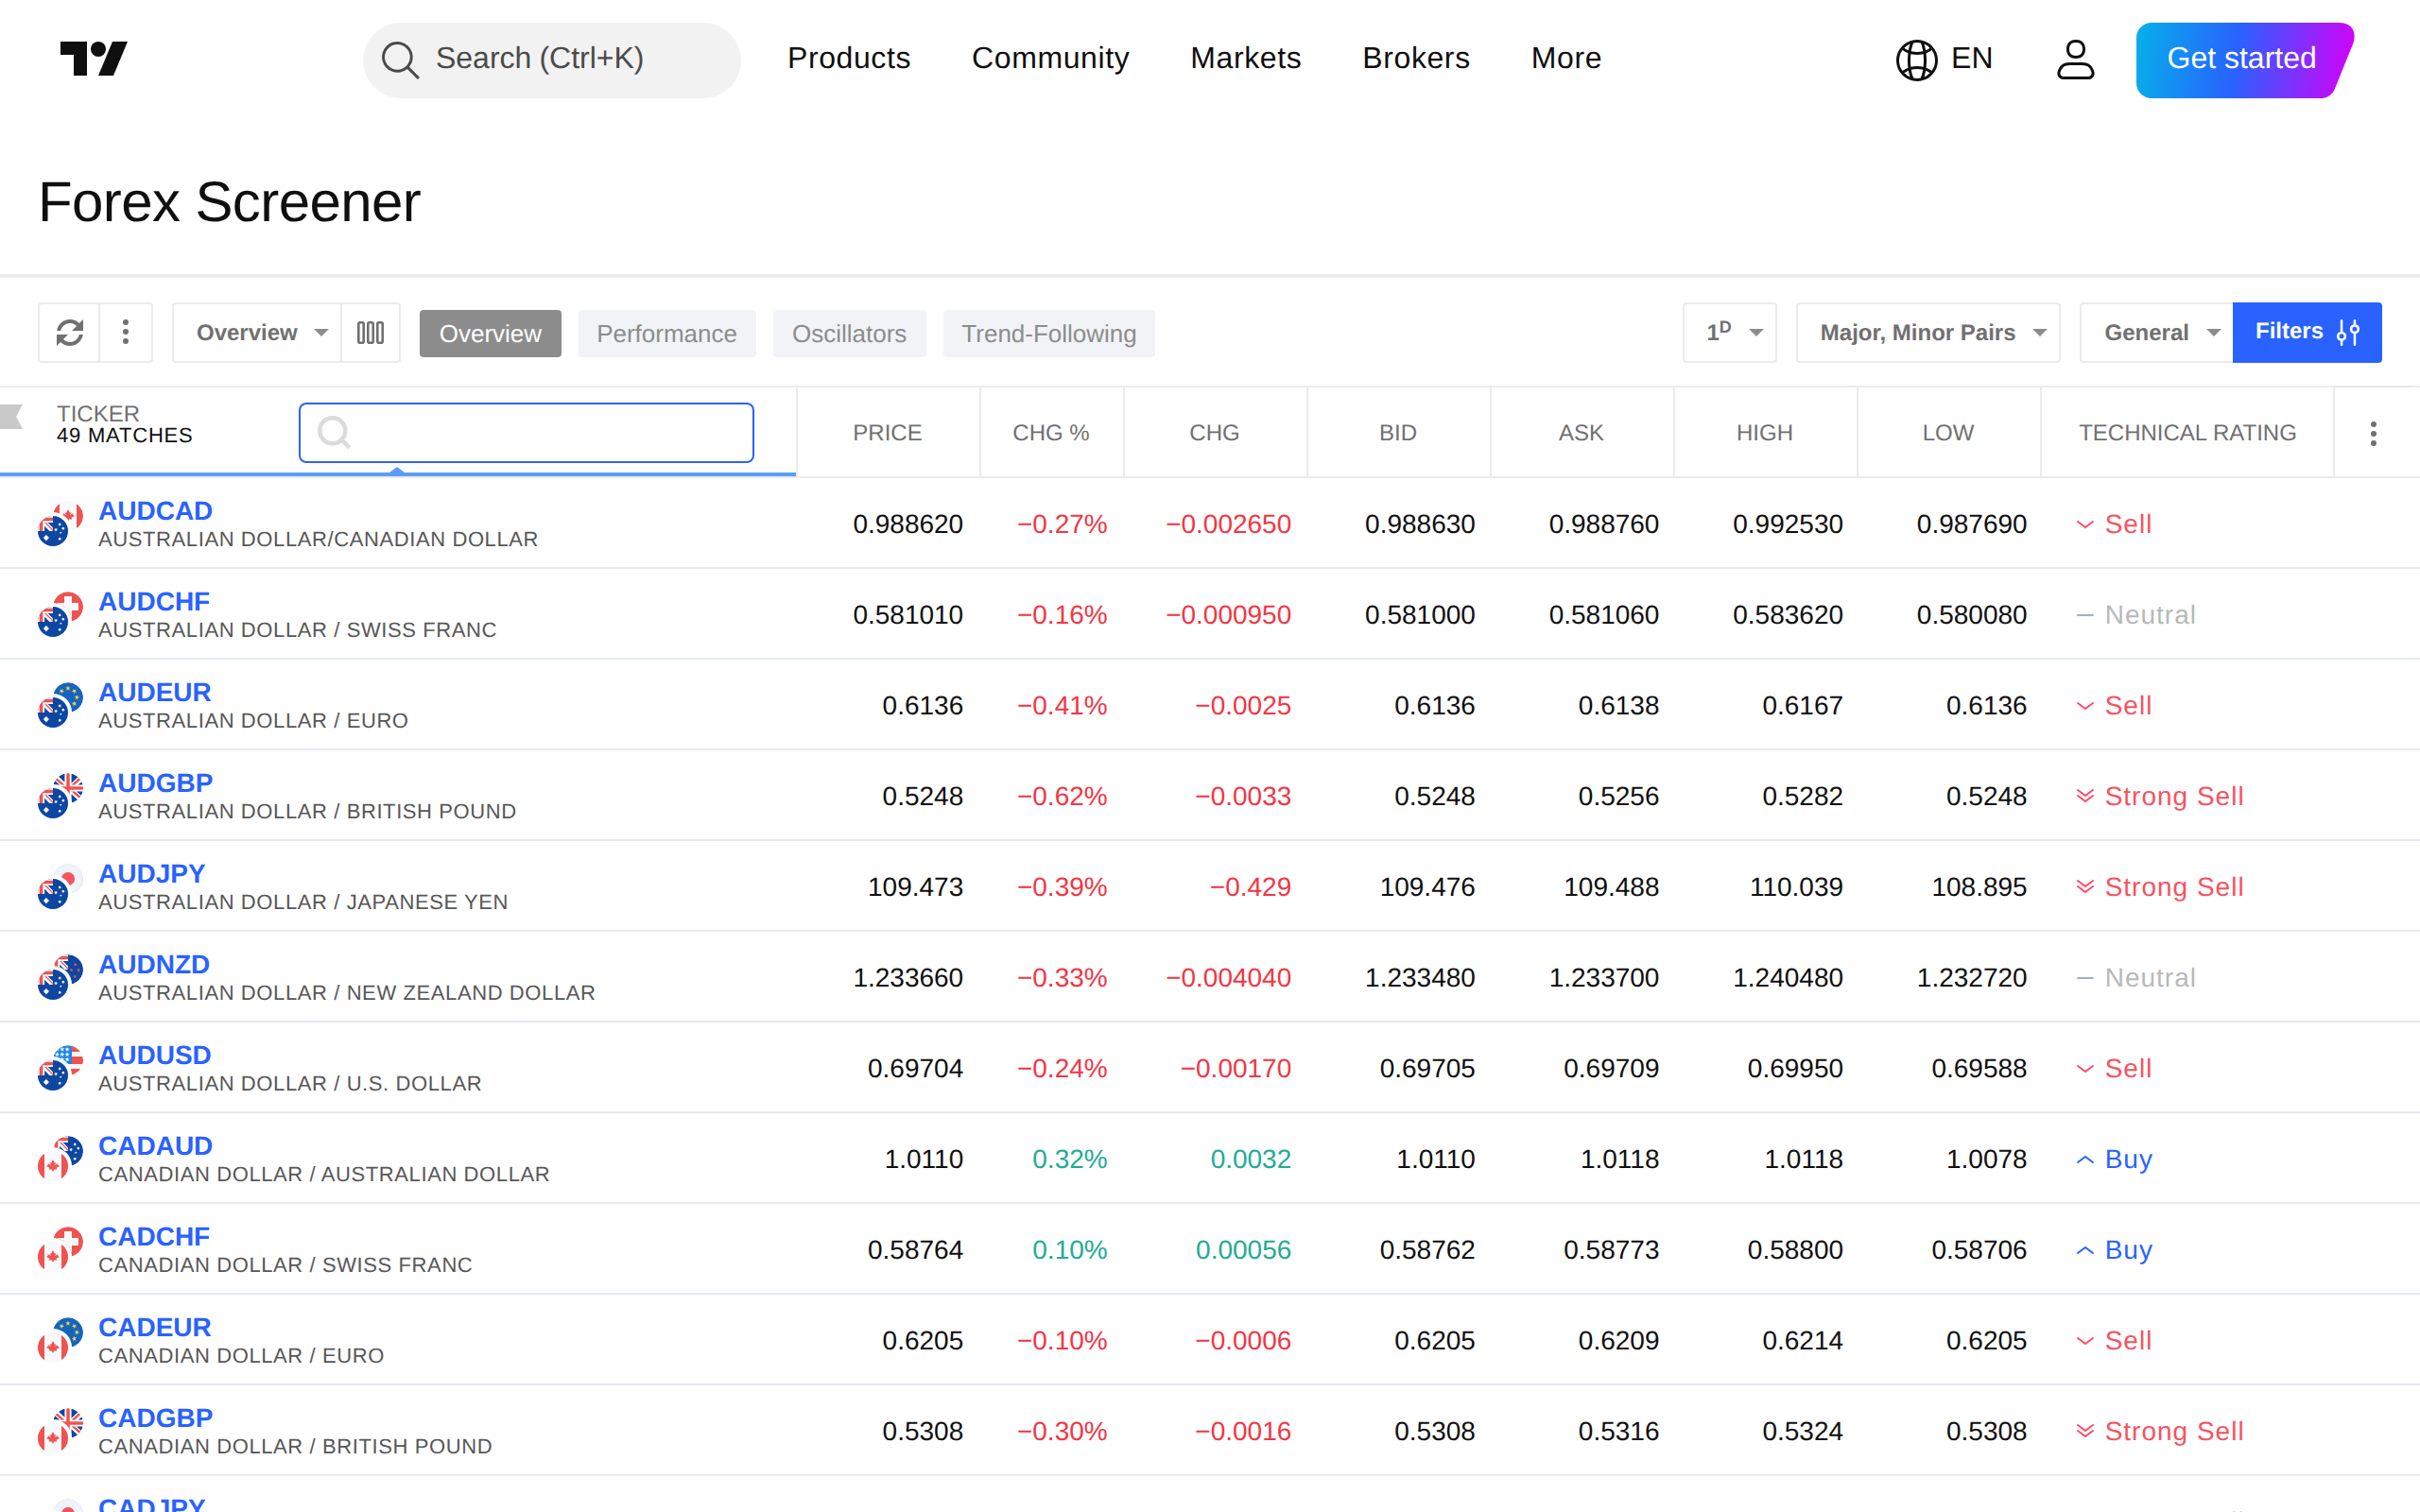
Task: Switch to the Trend-Following tab
Action: pyautogui.click(x=1048, y=333)
